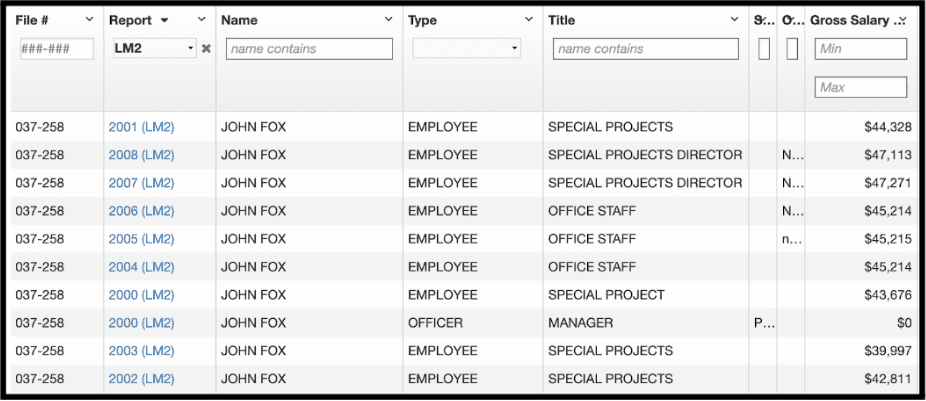Open the File # column menu
The width and height of the screenshot is (926, 401).
89,20
